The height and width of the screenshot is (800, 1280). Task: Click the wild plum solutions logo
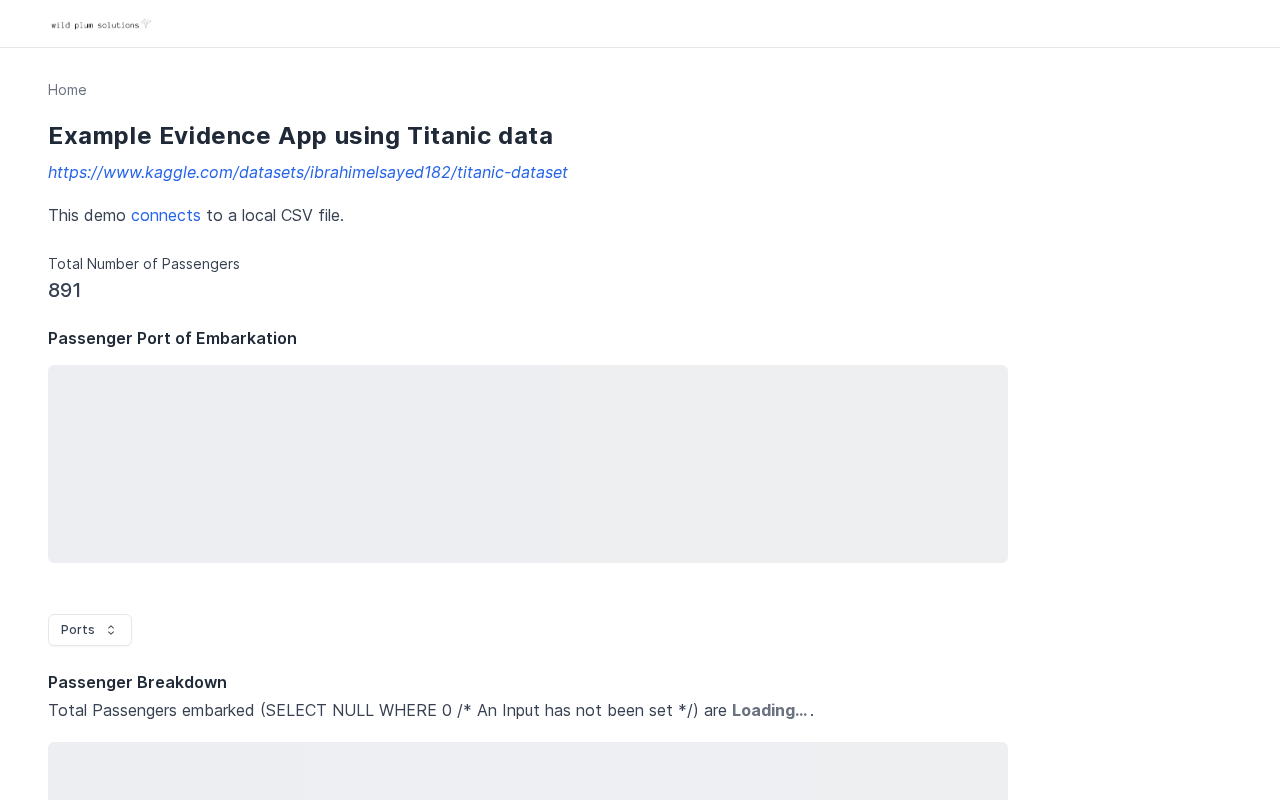point(100,24)
